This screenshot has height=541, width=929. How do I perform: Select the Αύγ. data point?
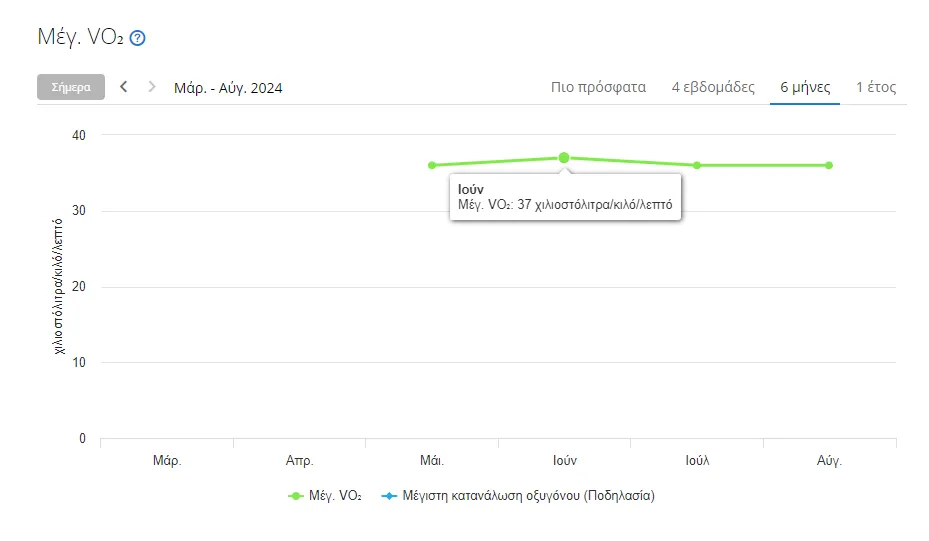pyautogui.click(x=829, y=165)
